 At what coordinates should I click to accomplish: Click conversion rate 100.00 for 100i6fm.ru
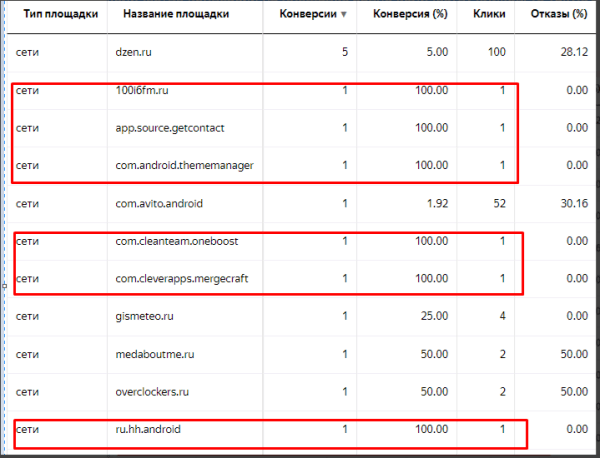[x=432, y=90]
